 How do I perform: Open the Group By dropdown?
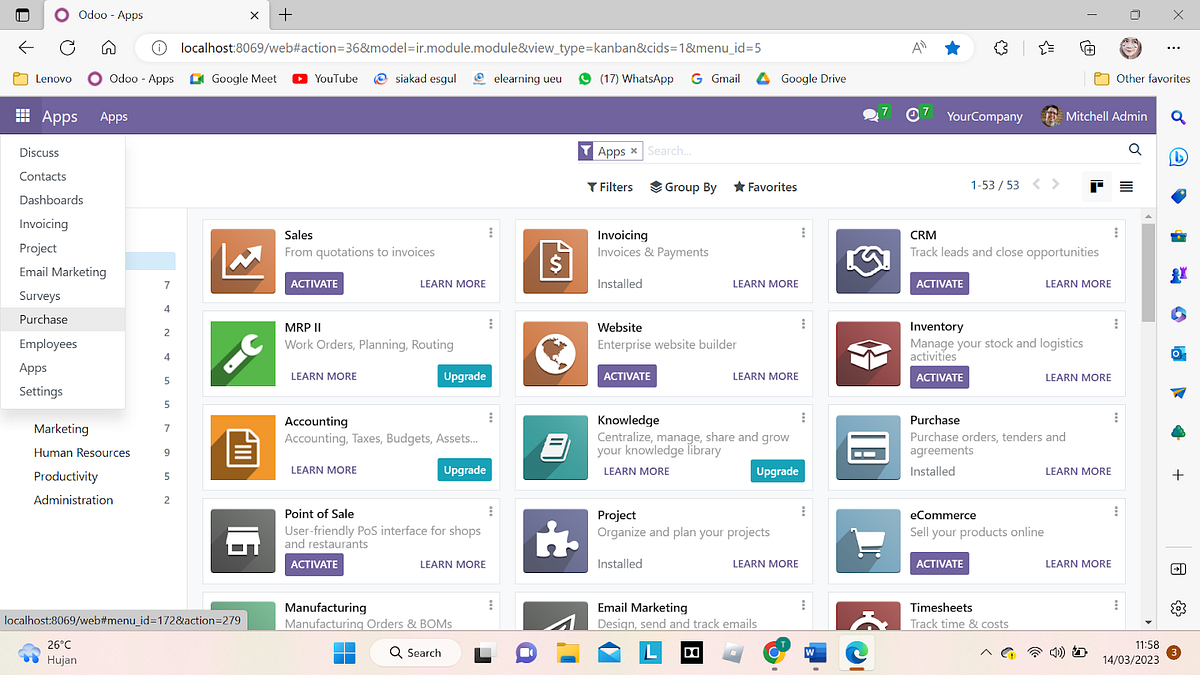683,186
